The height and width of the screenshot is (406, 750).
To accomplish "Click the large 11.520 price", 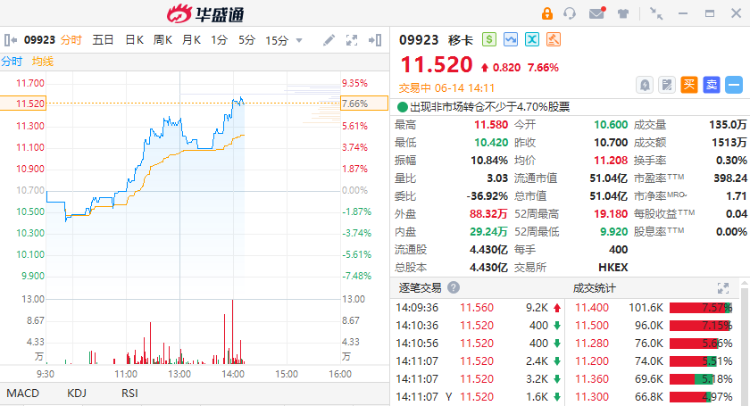I will [x=436, y=65].
